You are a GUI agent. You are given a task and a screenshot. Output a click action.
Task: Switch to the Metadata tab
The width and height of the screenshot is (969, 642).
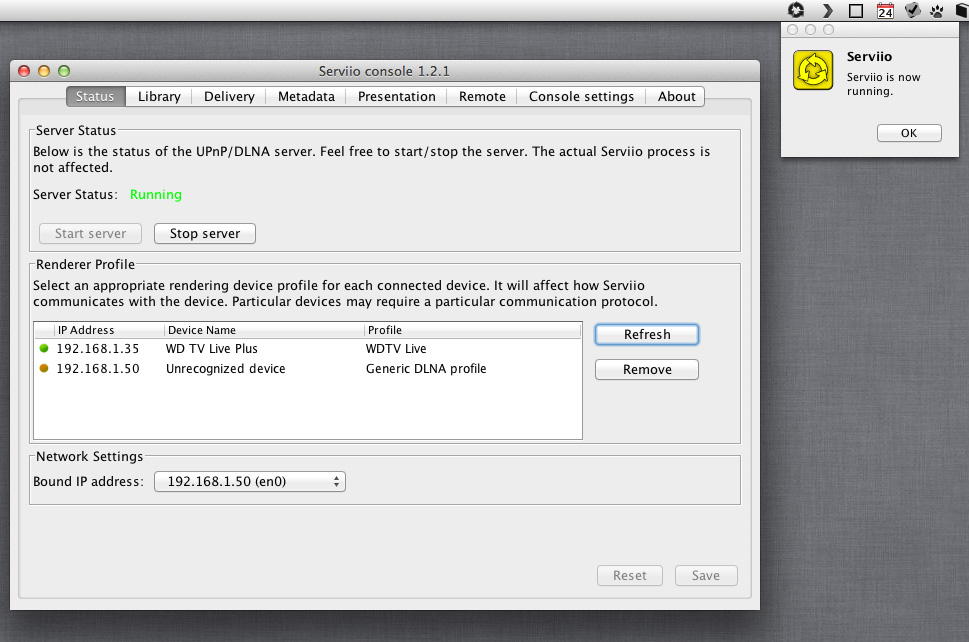[306, 96]
